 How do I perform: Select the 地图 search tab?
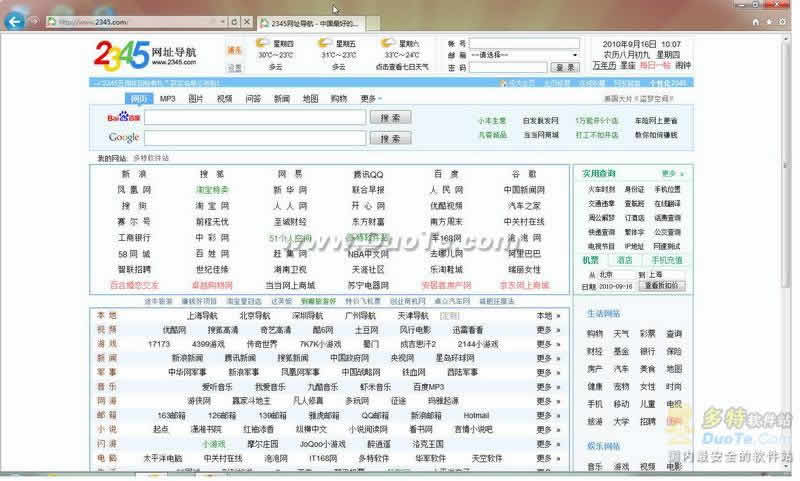[x=310, y=98]
